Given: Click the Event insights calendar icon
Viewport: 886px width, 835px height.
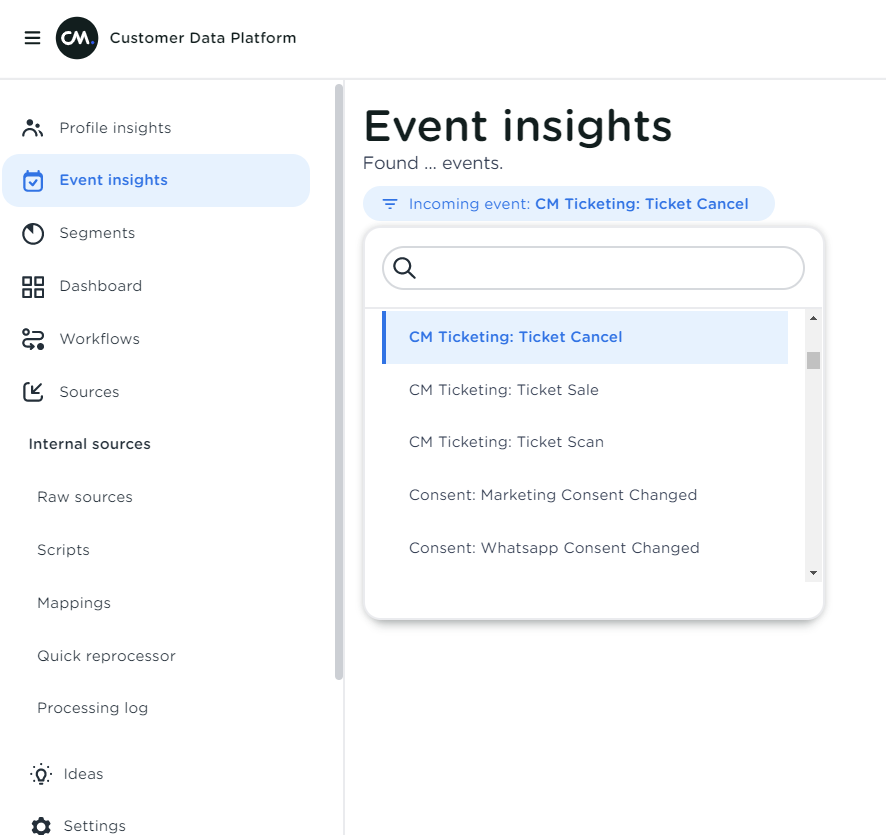Looking at the screenshot, I should point(33,180).
